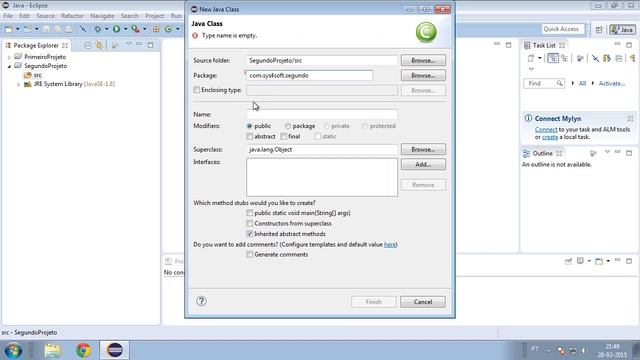Image resolution: width=640 pixels, height=360 pixels.
Task: Open the Source menu
Action: pyautogui.click(x=45, y=16)
